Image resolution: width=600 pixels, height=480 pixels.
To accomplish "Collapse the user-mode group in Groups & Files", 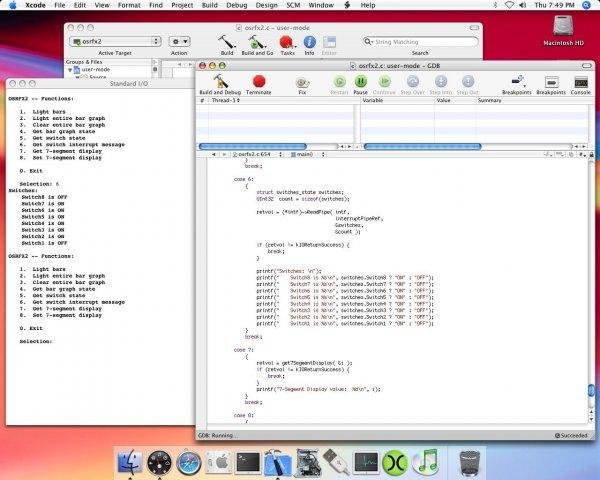I will pyautogui.click(x=70, y=70).
